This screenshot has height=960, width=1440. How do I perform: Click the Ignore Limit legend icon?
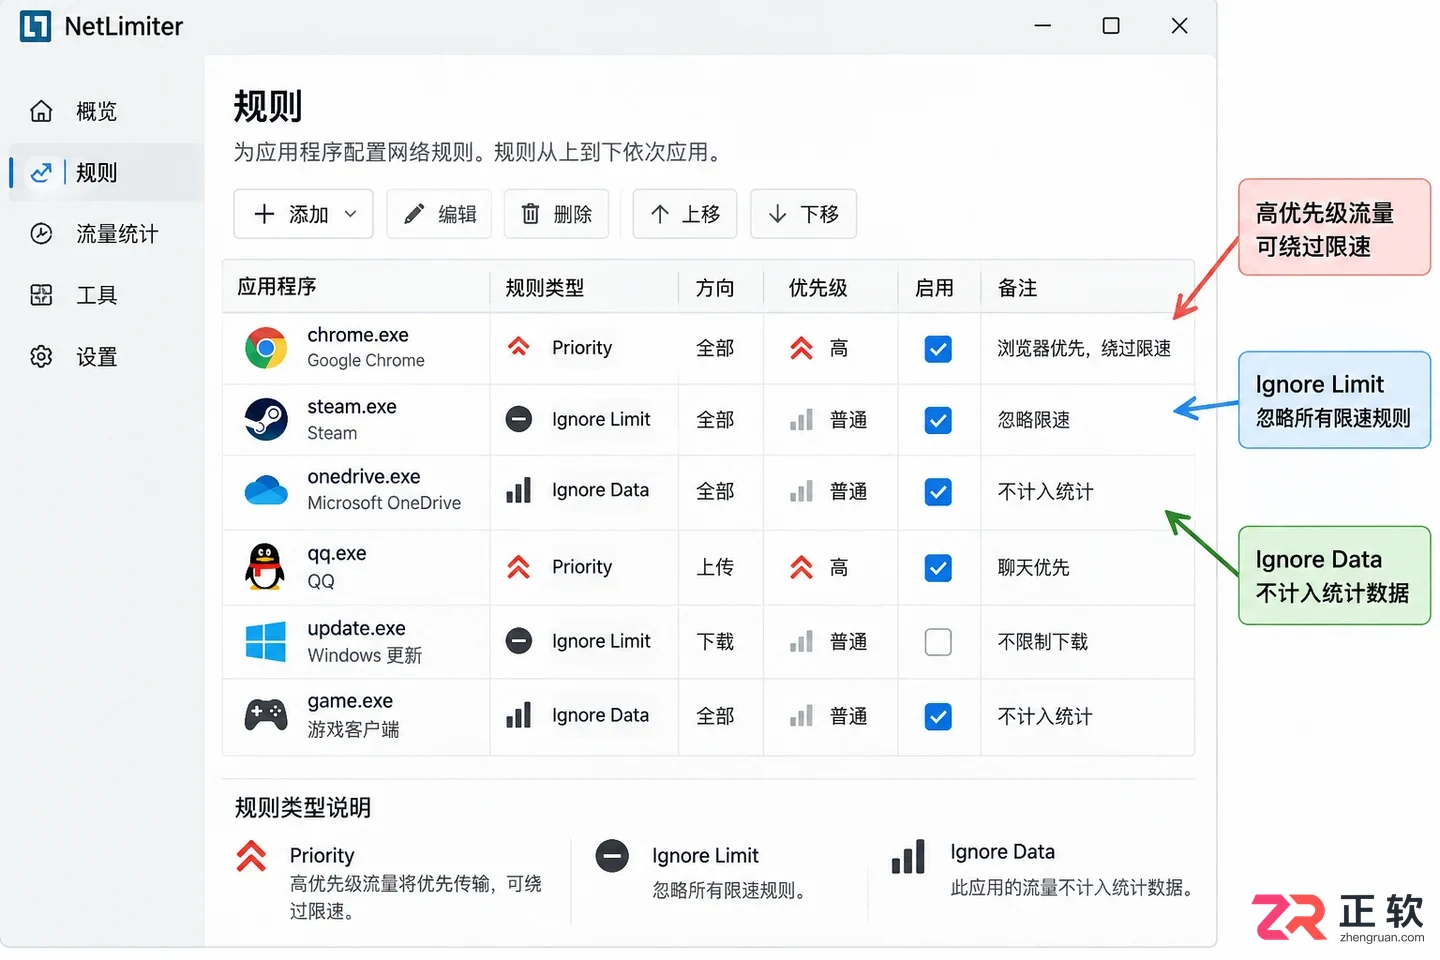coord(612,856)
